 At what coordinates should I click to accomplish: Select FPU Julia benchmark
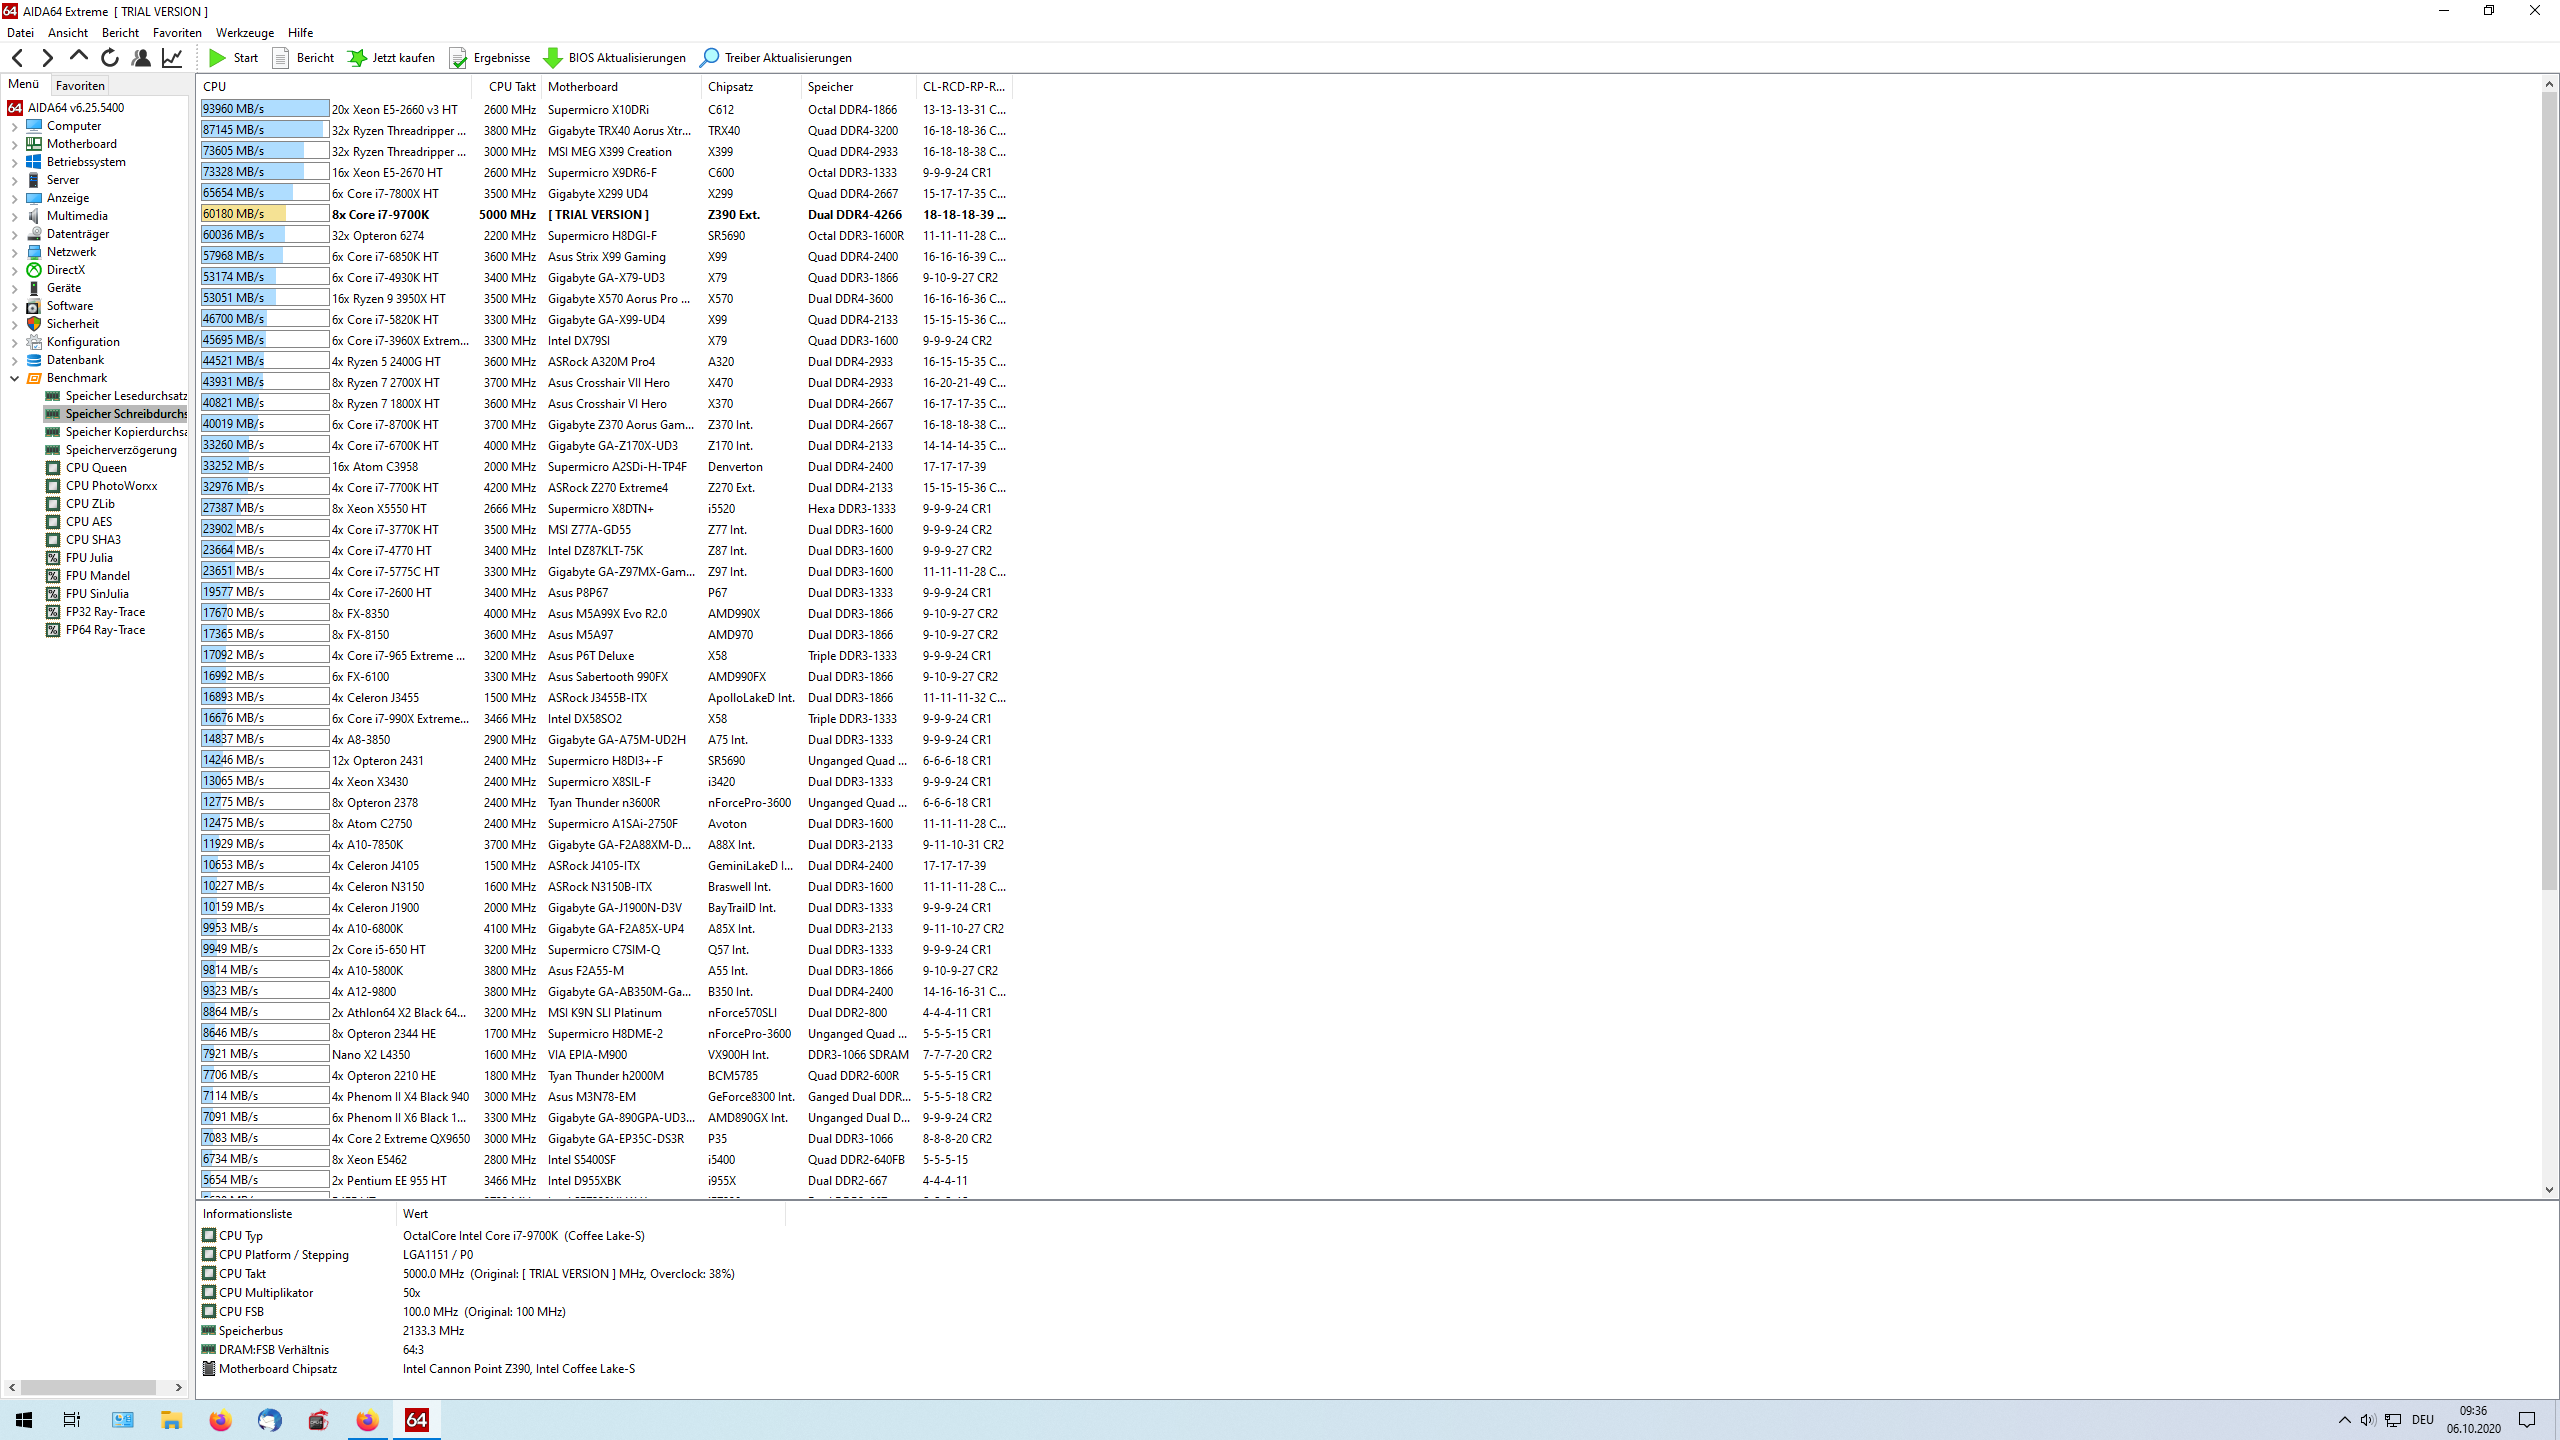[x=89, y=558]
